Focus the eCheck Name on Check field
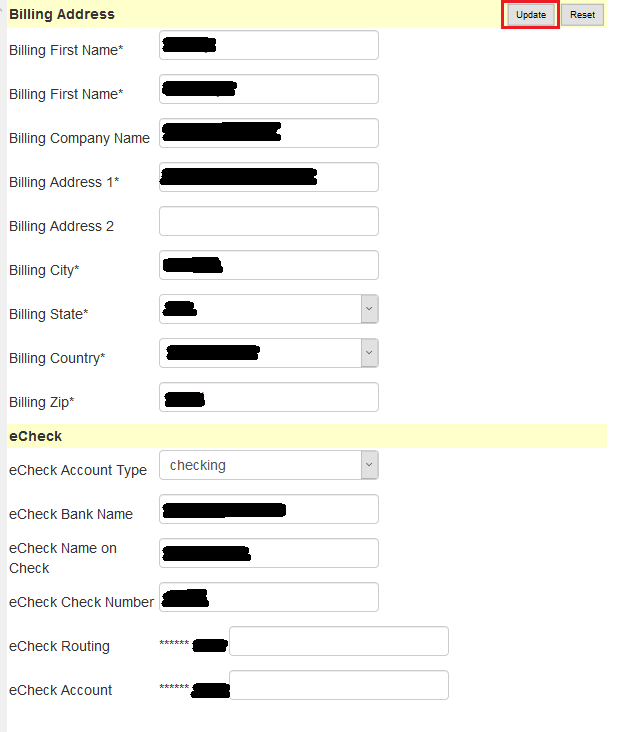Screen dimensions: 626x732 click(x=269, y=553)
